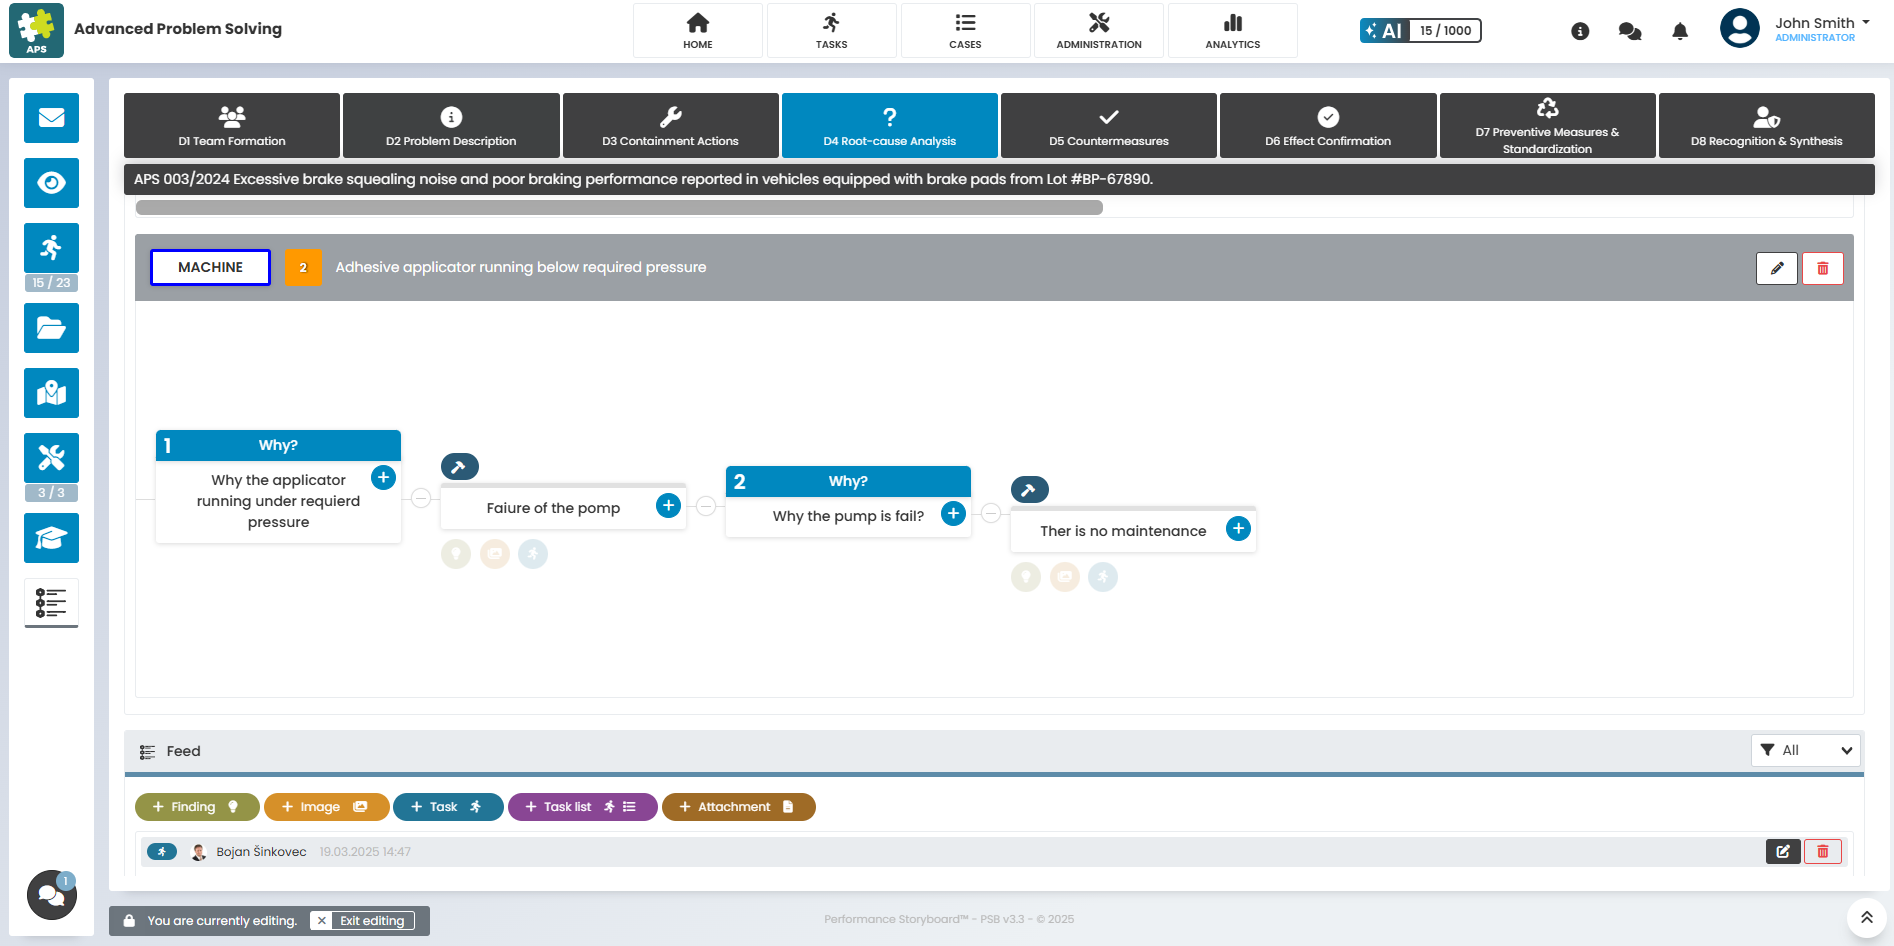Screen dimensions: 1894x946
Task: Switch to the D5 Countermeasures tab
Action: click(1109, 125)
